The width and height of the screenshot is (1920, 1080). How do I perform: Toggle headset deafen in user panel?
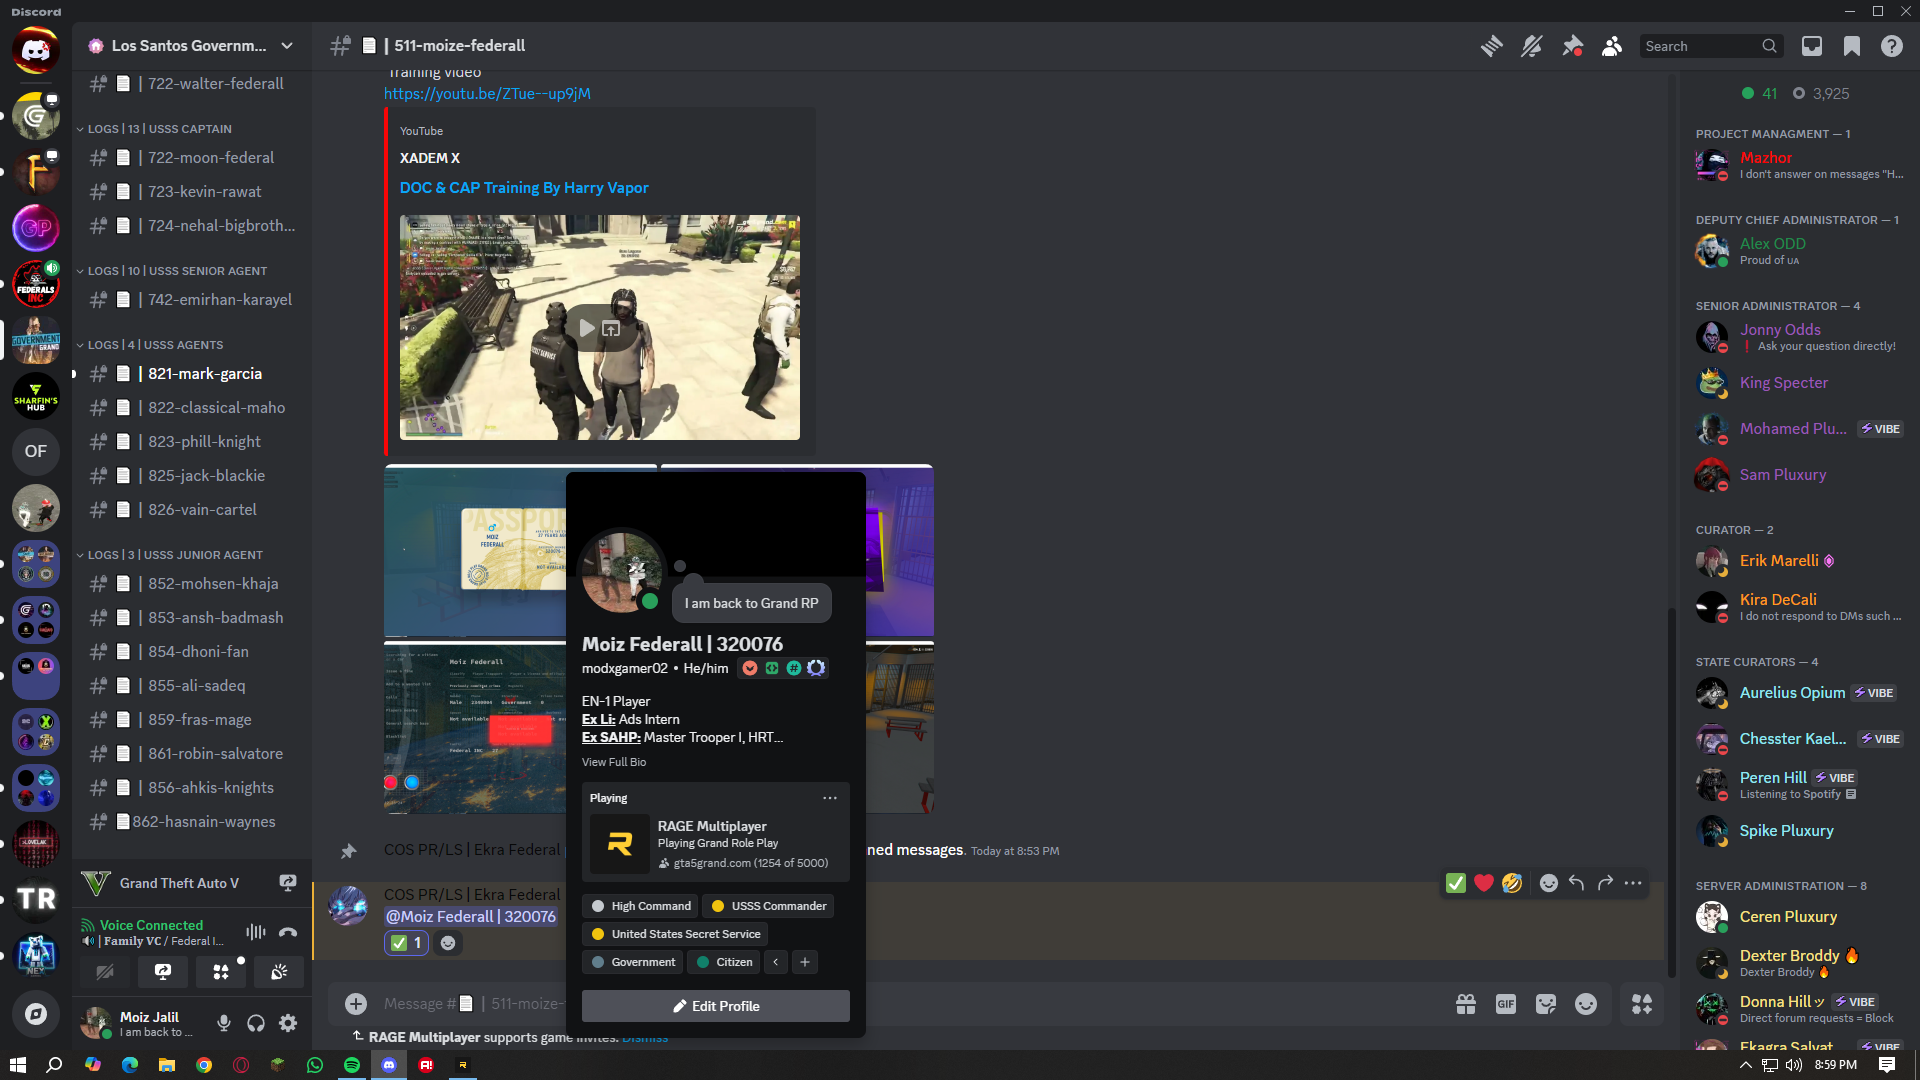256,1023
